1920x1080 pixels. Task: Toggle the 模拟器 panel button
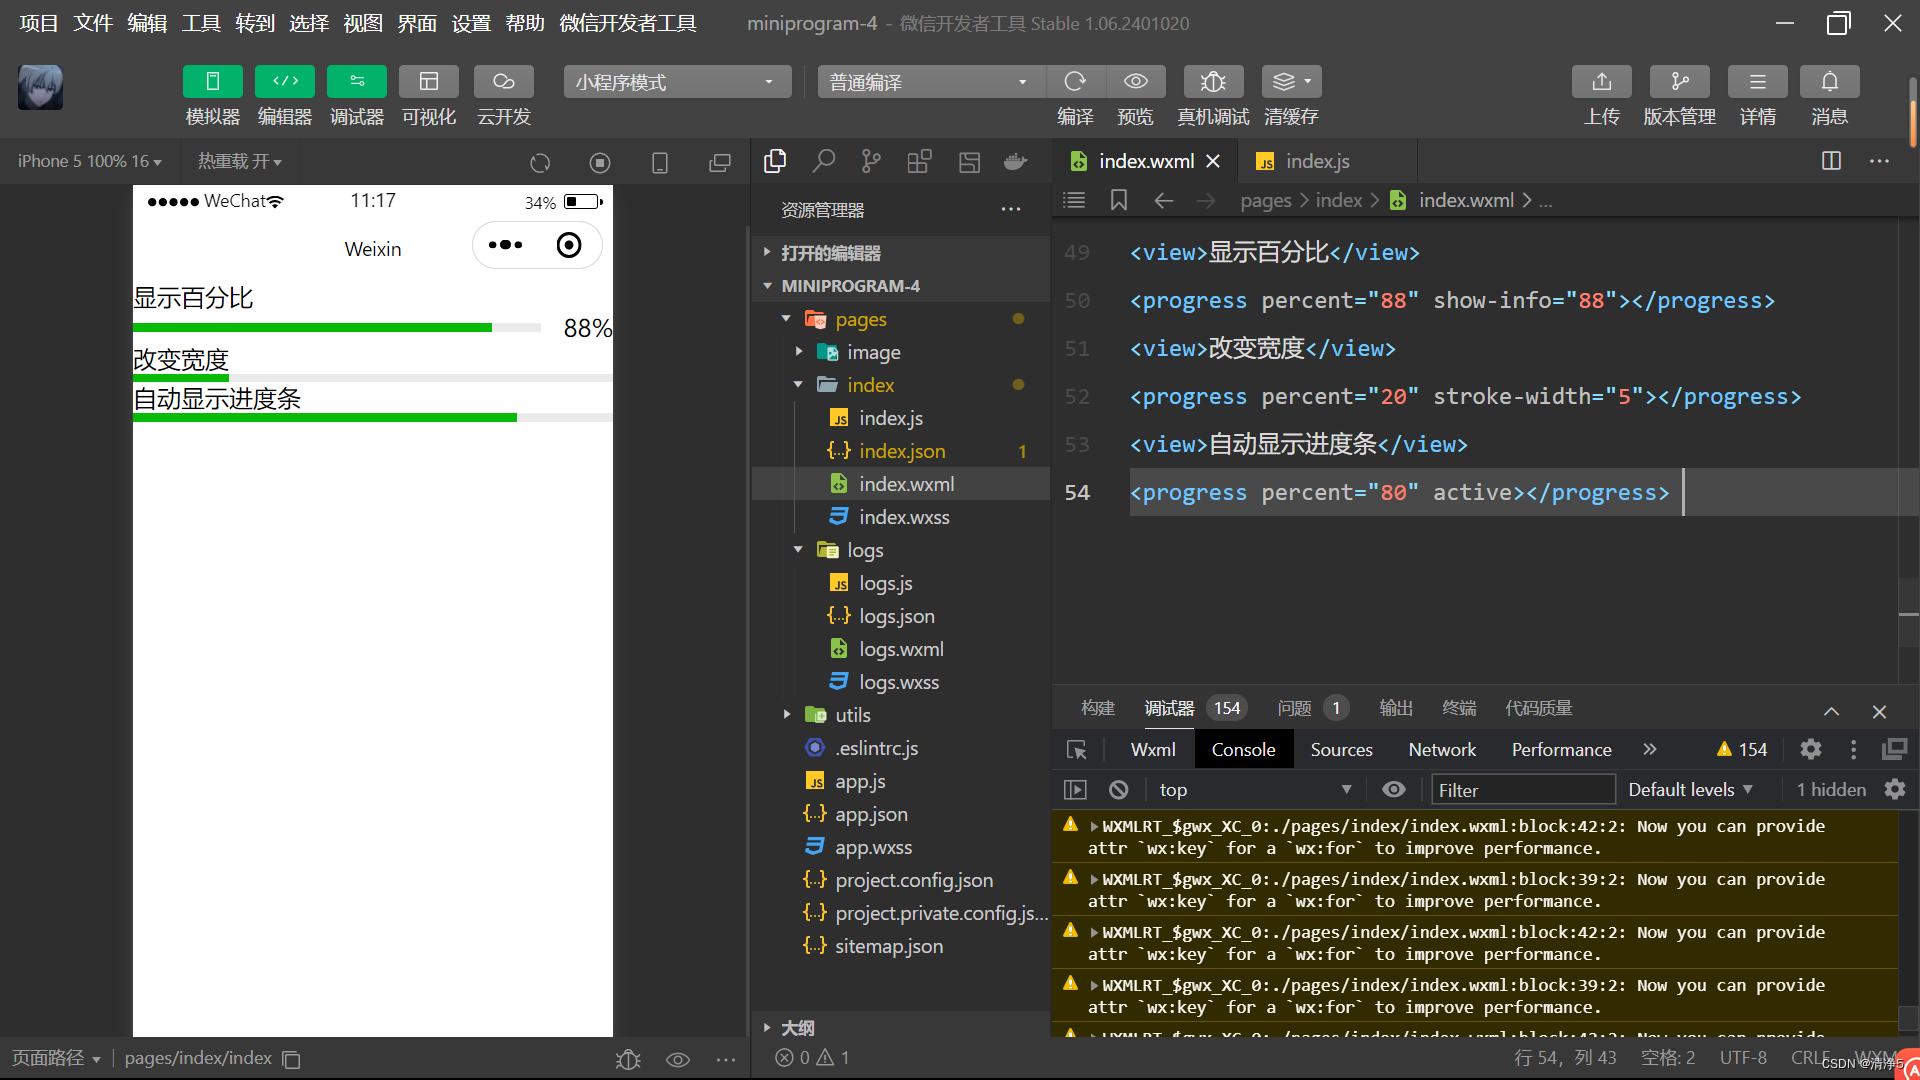(212, 82)
